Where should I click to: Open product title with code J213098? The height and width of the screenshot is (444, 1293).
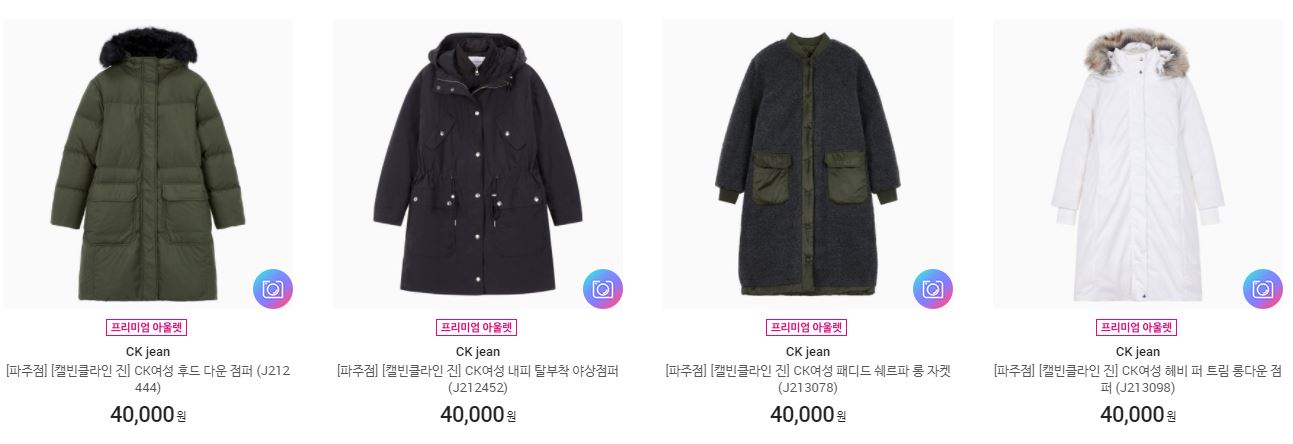pyautogui.click(x=1138, y=379)
